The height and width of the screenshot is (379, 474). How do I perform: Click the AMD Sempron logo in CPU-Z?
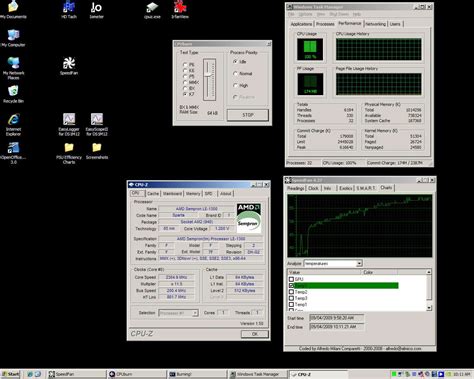249,218
